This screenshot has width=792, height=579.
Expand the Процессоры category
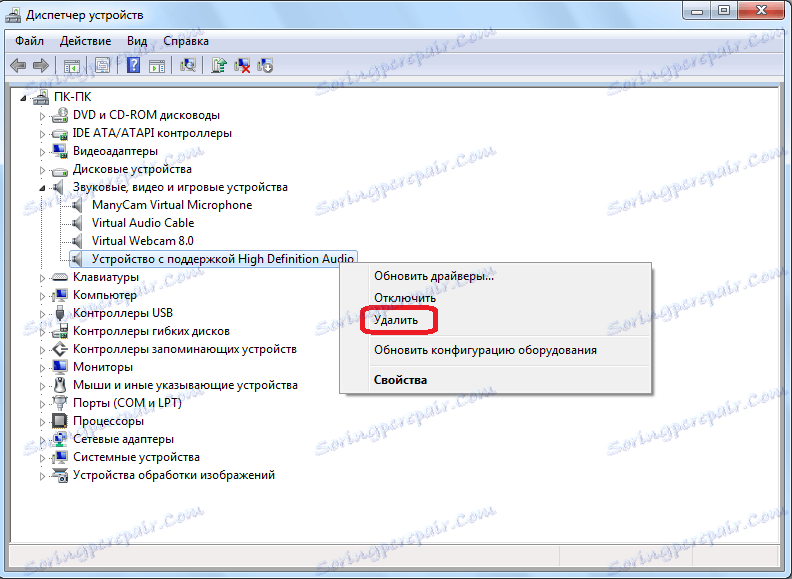(42, 422)
